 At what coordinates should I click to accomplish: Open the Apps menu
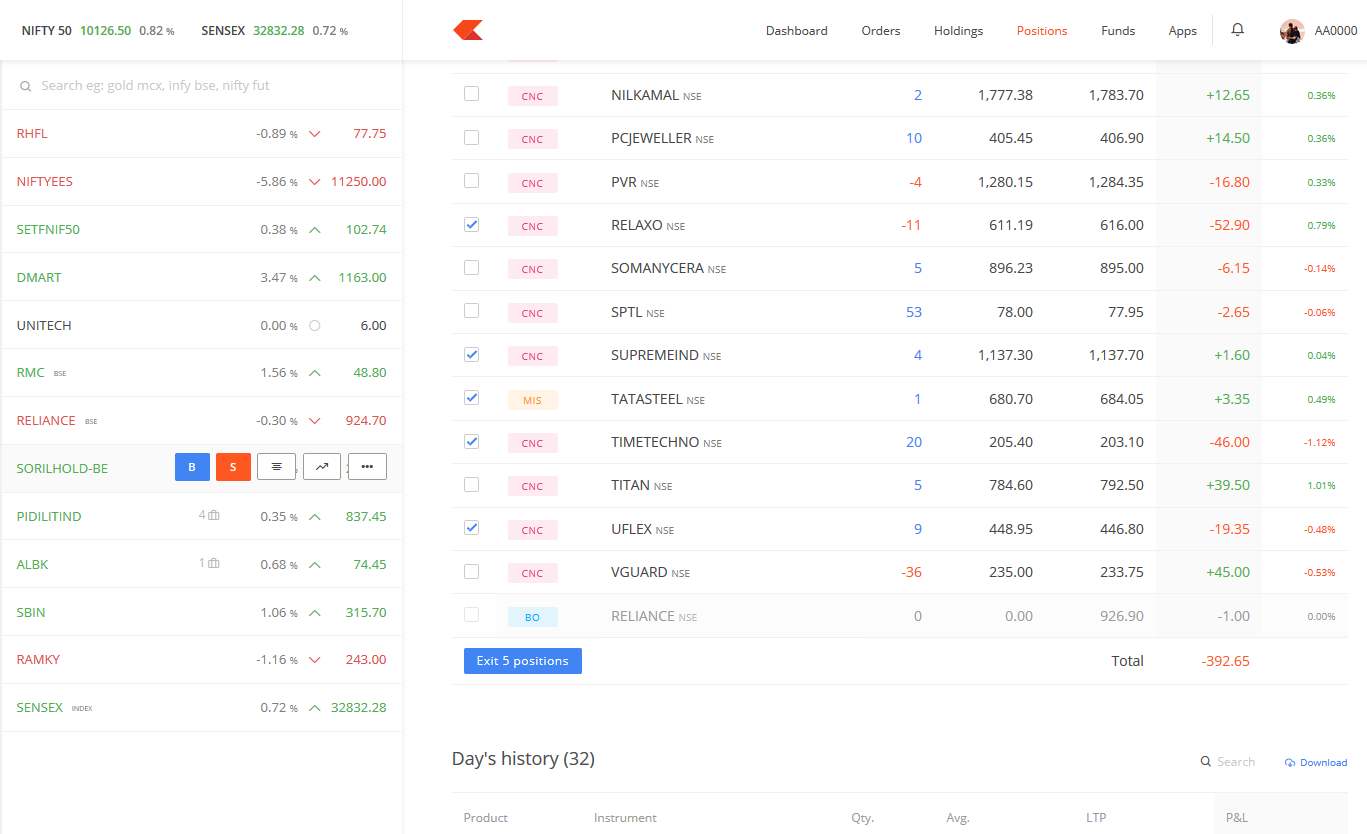click(x=1183, y=31)
